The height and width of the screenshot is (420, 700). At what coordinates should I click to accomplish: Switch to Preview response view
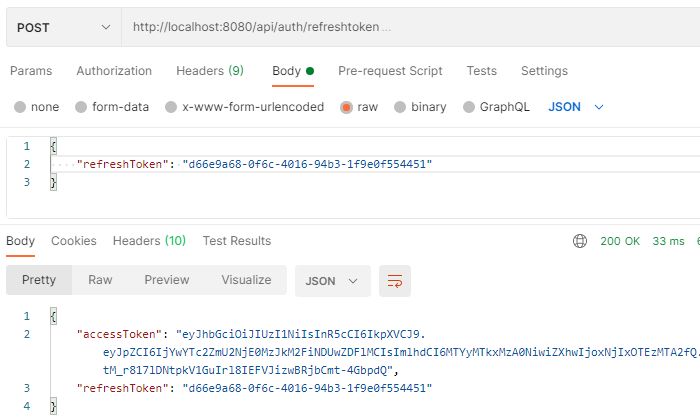click(167, 280)
